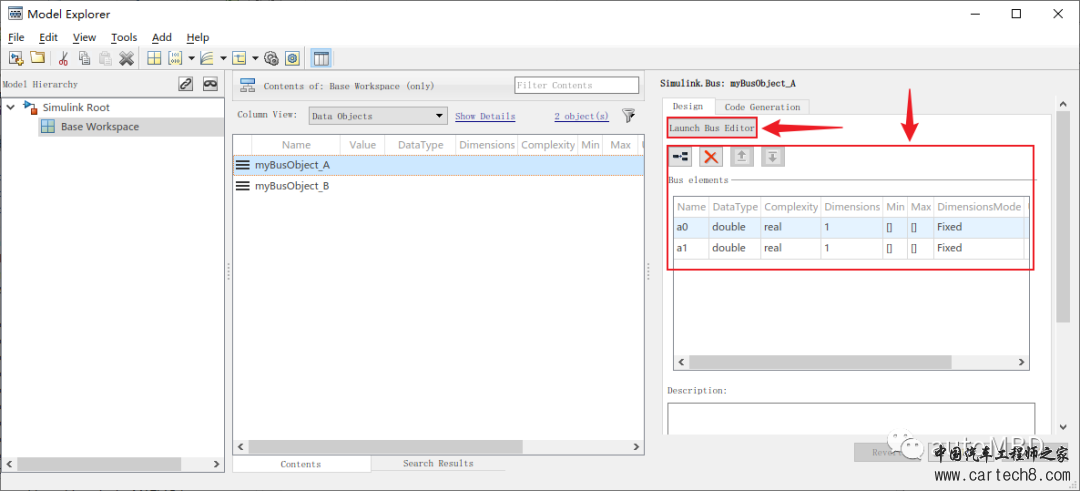1080x491 pixels.
Task: Click the Add Configuration Set gear icon
Action: [271, 59]
